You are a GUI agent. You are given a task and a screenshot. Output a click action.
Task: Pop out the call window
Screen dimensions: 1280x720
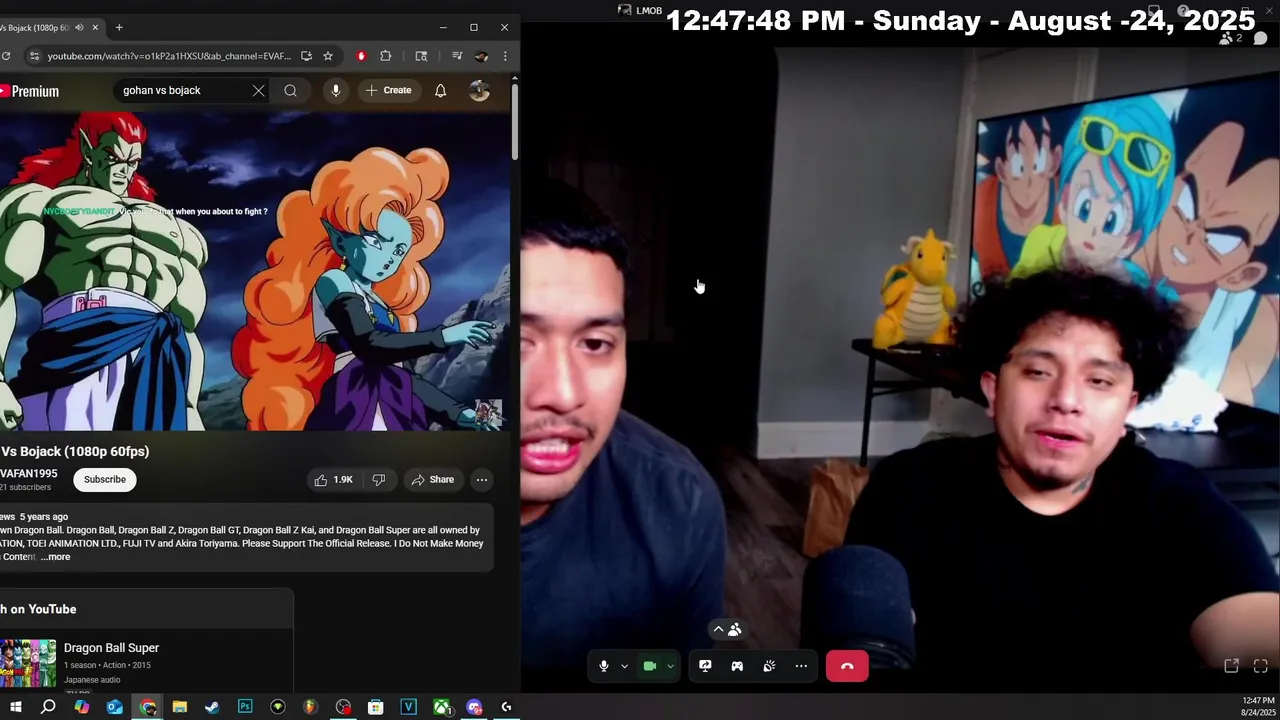(x=1232, y=666)
